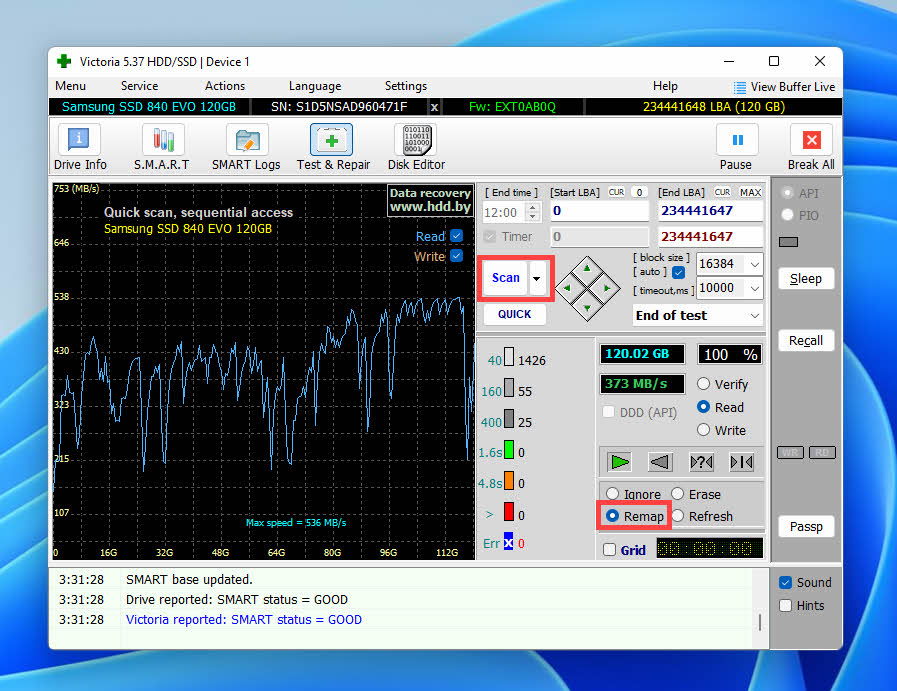Image resolution: width=897 pixels, height=691 pixels.
Task: Click the Recall button
Action: [805, 340]
